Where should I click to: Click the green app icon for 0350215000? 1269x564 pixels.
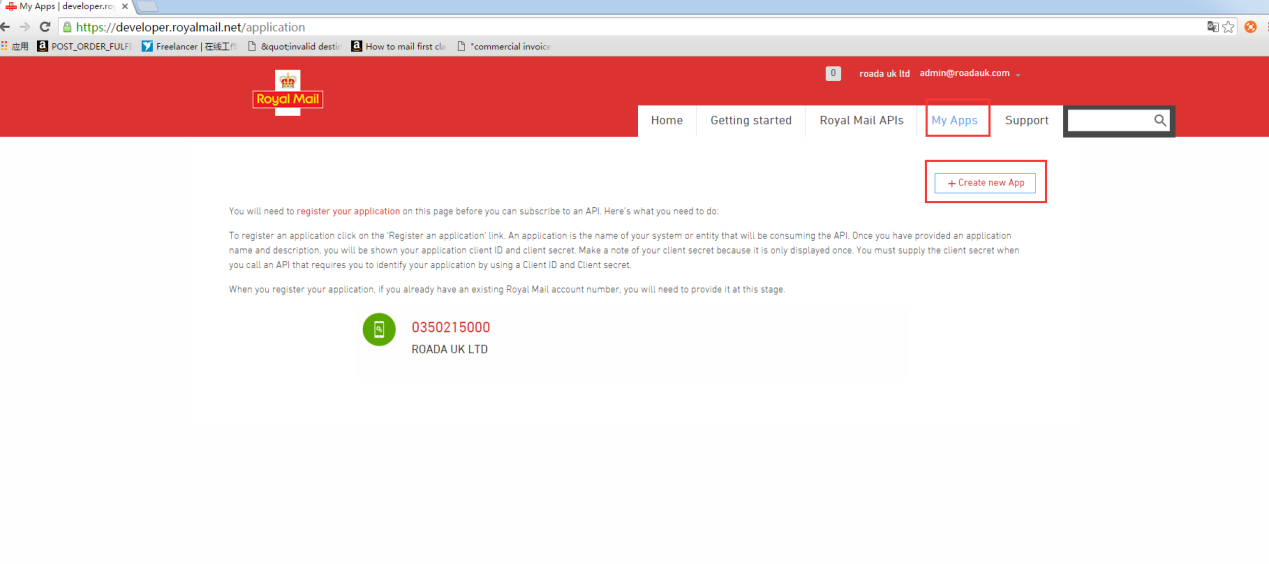379,330
